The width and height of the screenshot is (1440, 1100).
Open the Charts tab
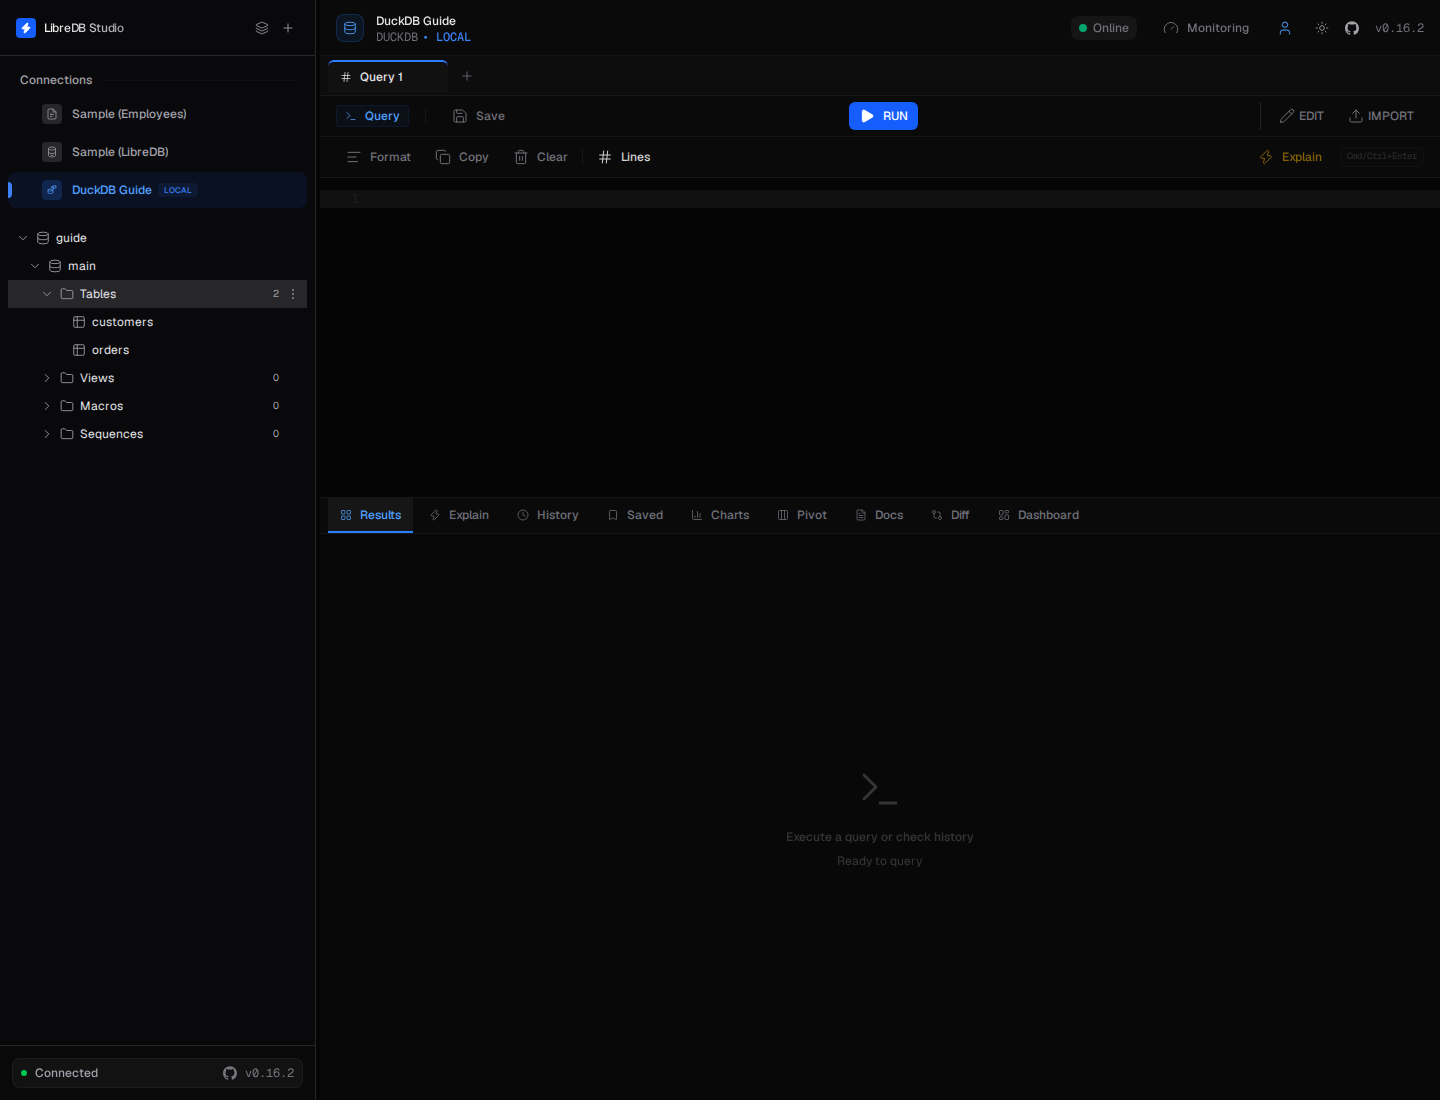(x=720, y=515)
